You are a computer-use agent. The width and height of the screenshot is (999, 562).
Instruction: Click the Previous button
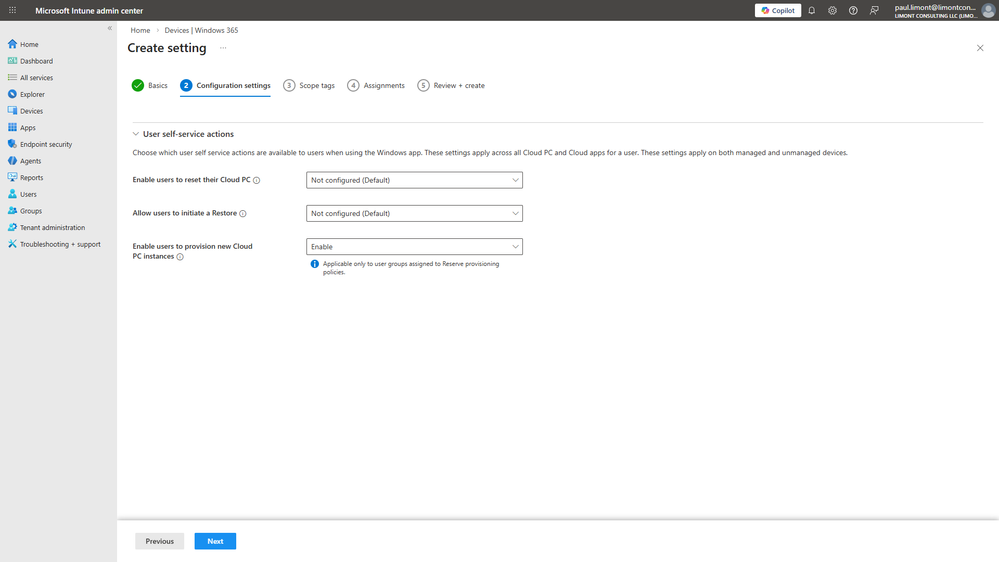159,541
